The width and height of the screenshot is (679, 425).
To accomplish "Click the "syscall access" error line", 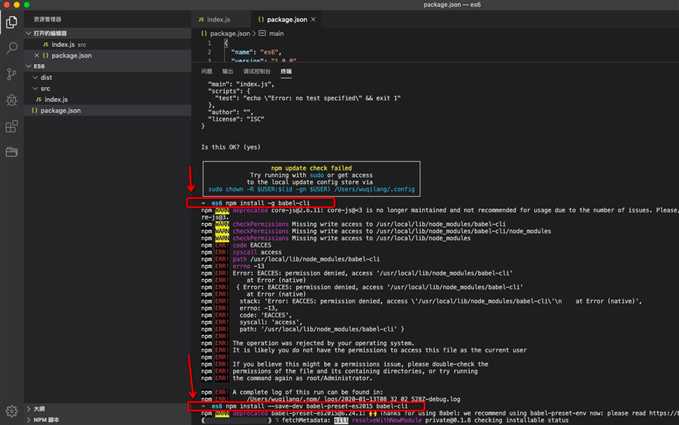I will coord(257,252).
